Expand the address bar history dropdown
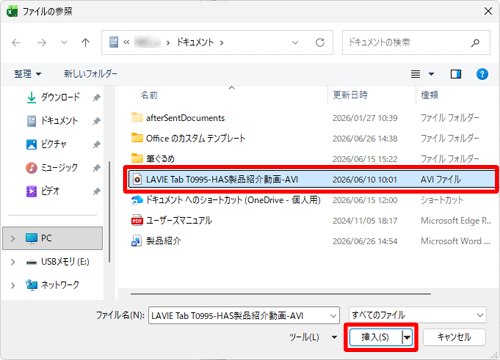This screenshot has height=360, width=500. (x=295, y=43)
